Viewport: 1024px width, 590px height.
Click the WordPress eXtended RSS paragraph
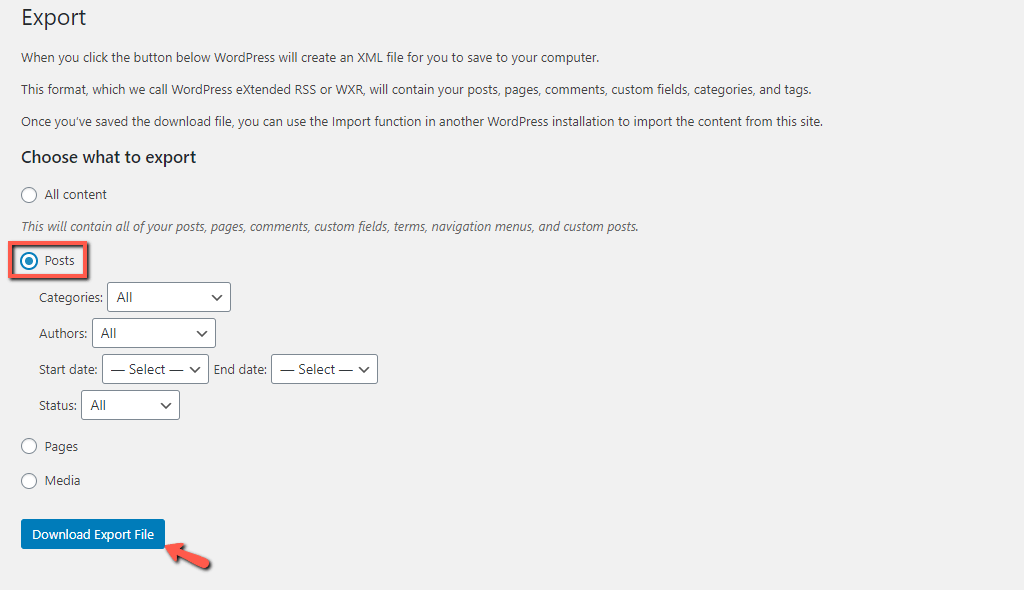(x=416, y=90)
